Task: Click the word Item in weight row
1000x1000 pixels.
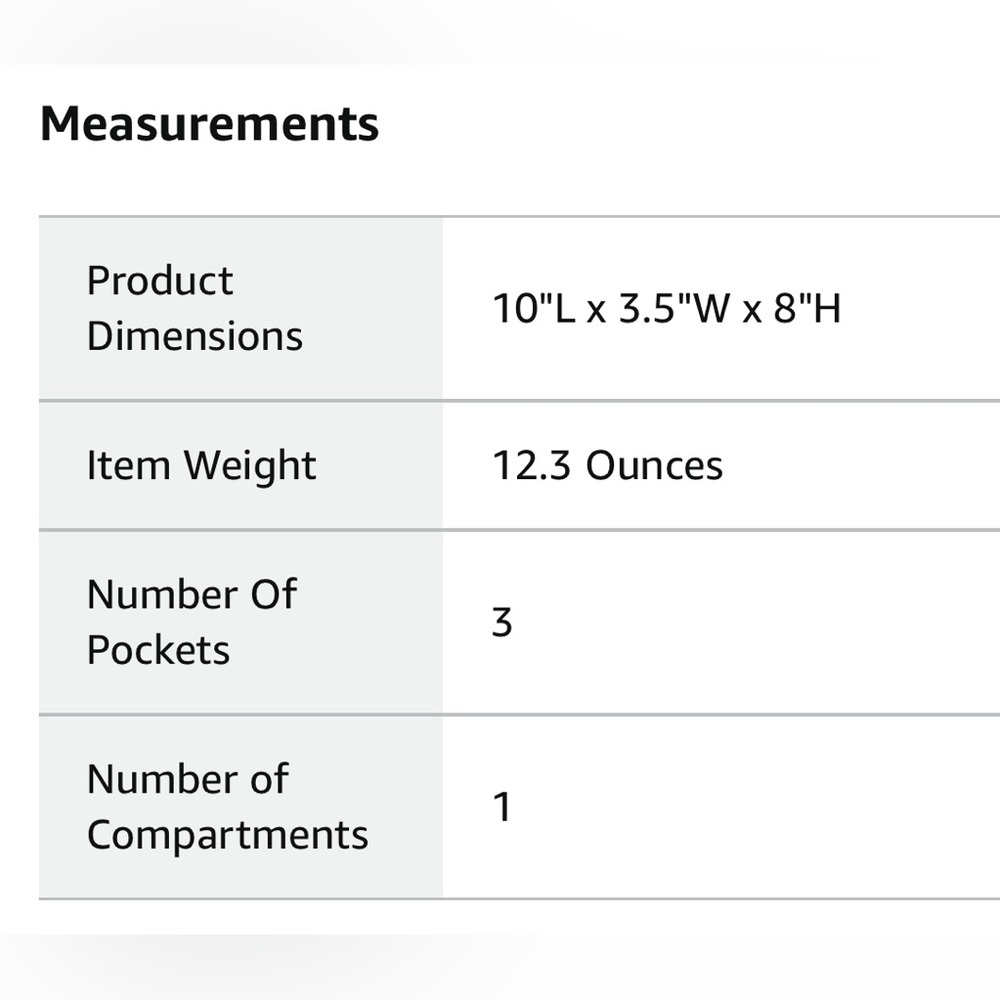Action: (x=128, y=466)
